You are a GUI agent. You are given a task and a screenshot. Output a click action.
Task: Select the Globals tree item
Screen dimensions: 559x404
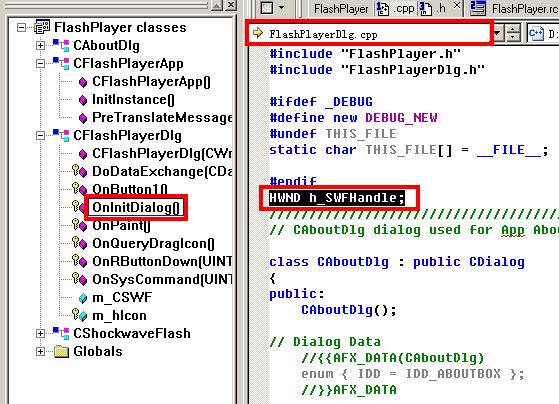tap(98, 352)
